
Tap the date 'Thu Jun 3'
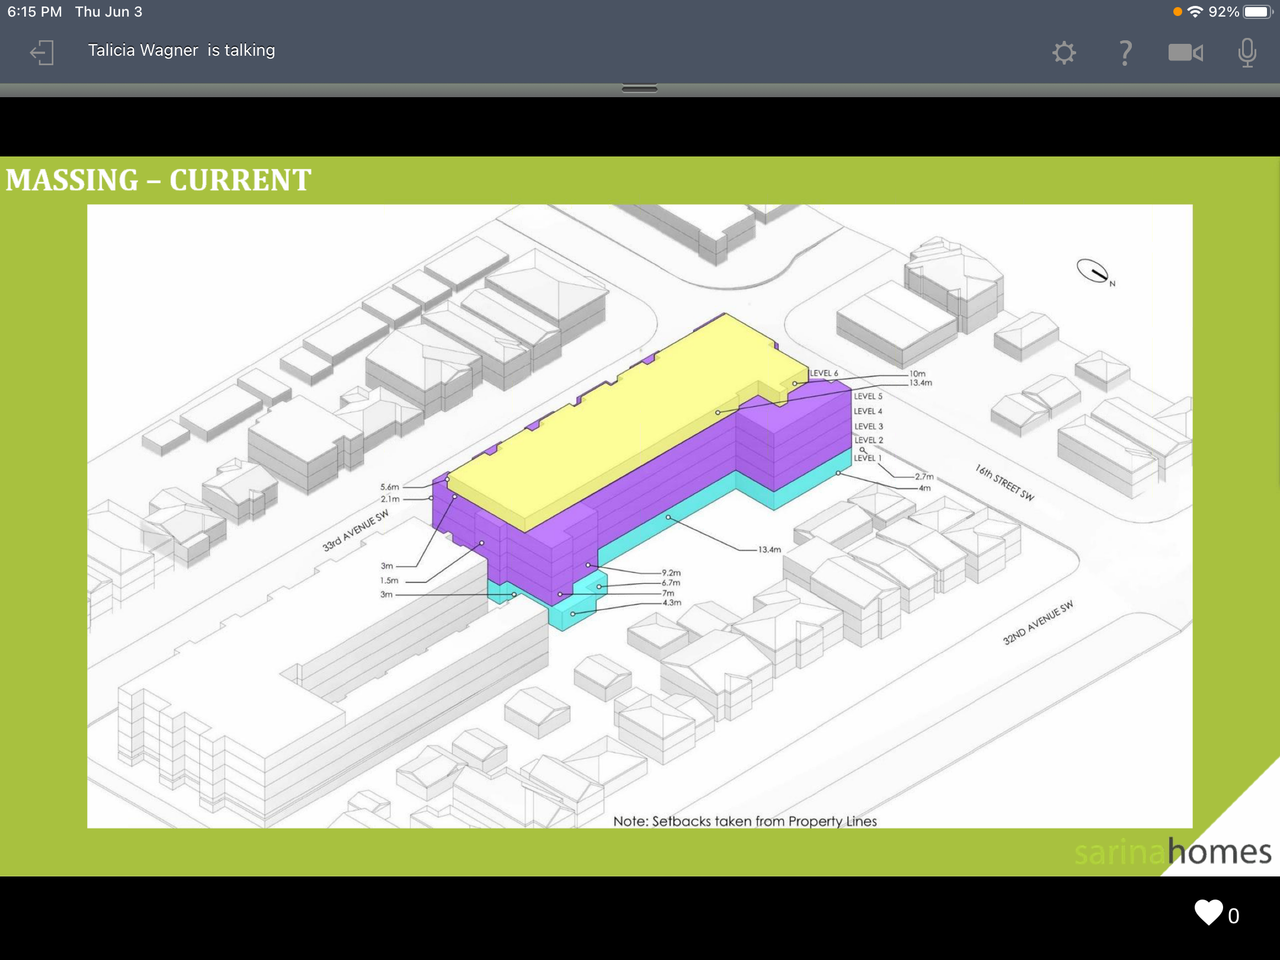pyautogui.click(x=109, y=12)
